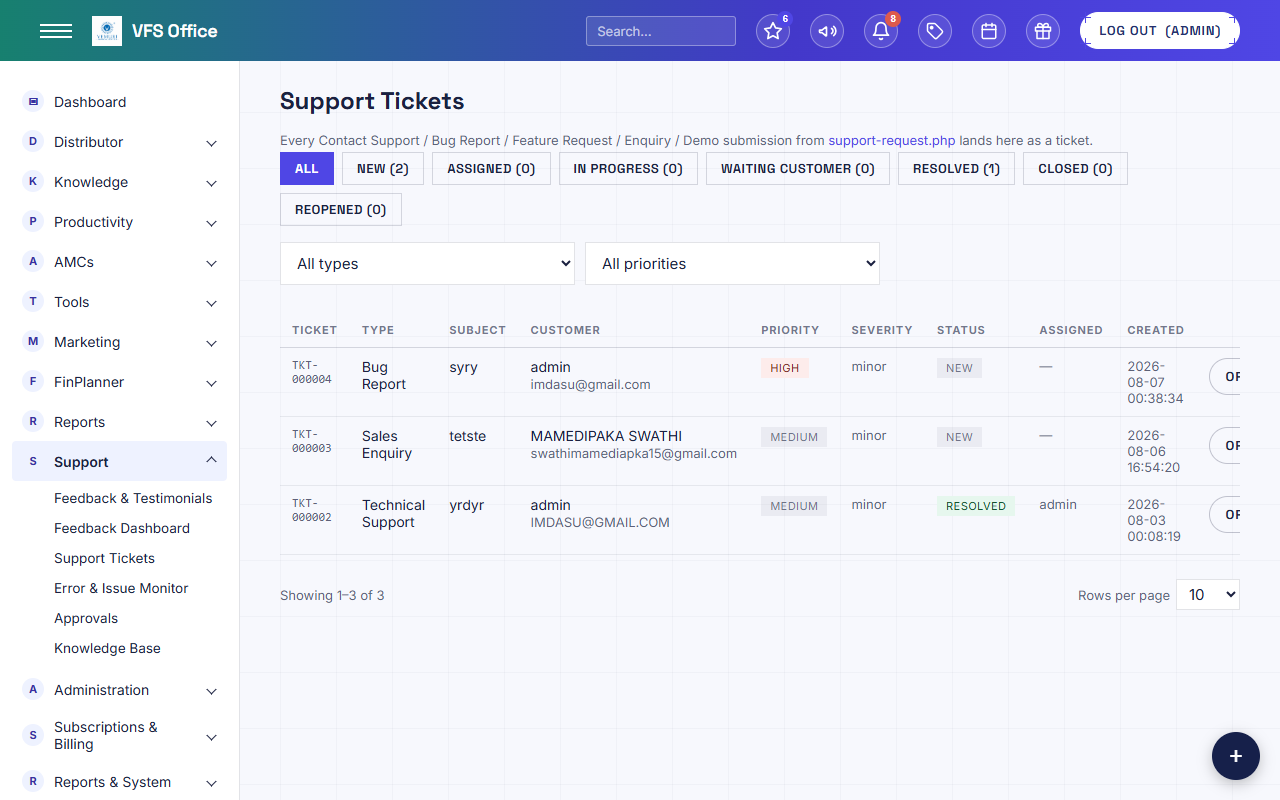The image size is (1280, 800).
Task: Log out of the admin account
Action: (x=1160, y=31)
